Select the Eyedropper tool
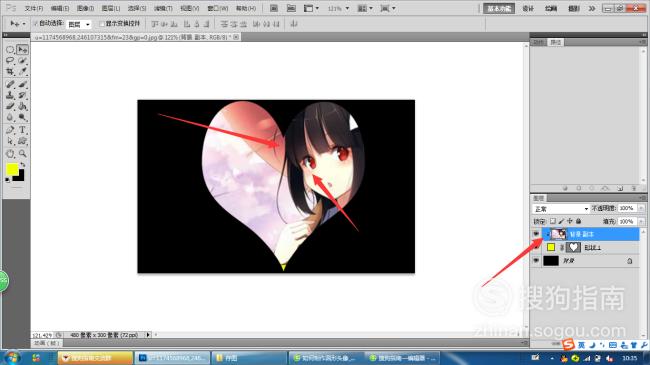The height and width of the screenshot is (365, 650). click(x=22, y=72)
